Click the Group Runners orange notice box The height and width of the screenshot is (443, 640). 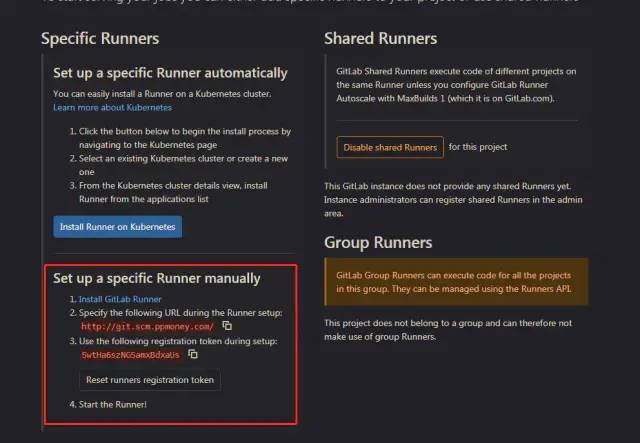456,282
